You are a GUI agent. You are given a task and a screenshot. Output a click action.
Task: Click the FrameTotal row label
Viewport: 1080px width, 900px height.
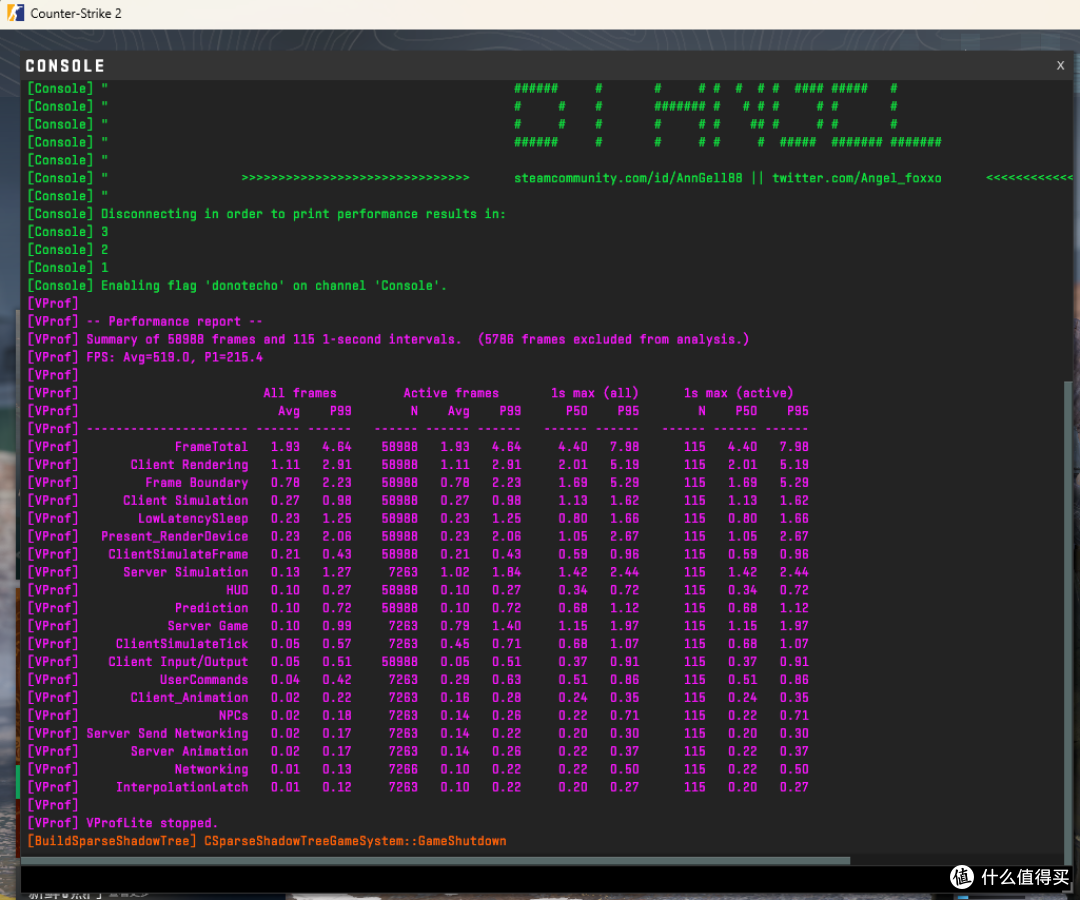click(x=211, y=447)
